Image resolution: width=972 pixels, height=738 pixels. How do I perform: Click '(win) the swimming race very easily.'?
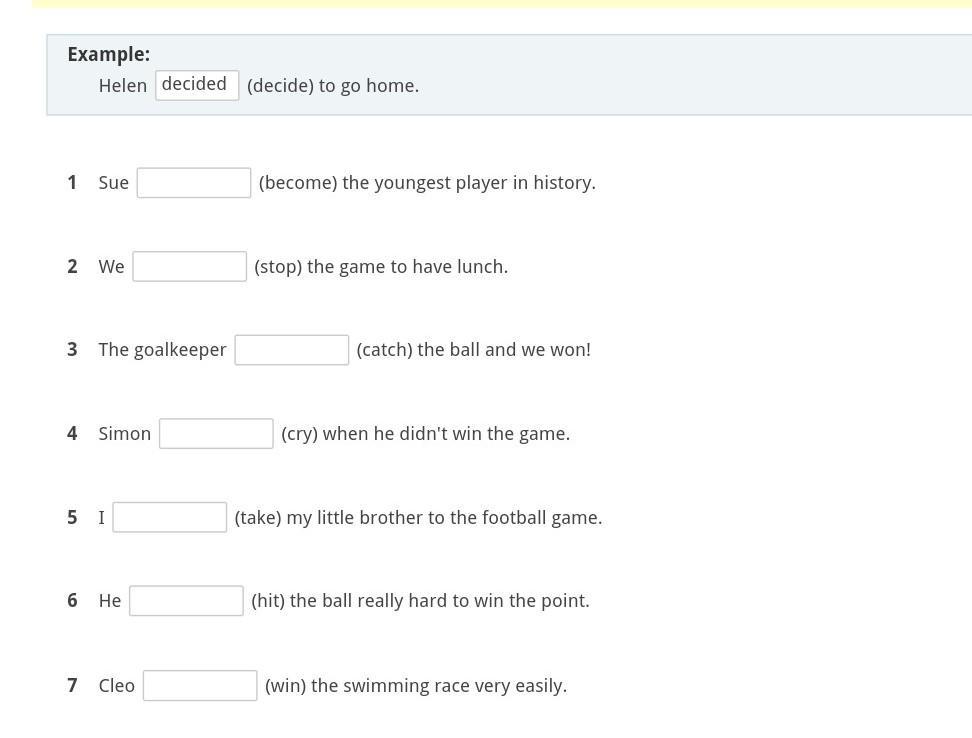[x=415, y=686]
